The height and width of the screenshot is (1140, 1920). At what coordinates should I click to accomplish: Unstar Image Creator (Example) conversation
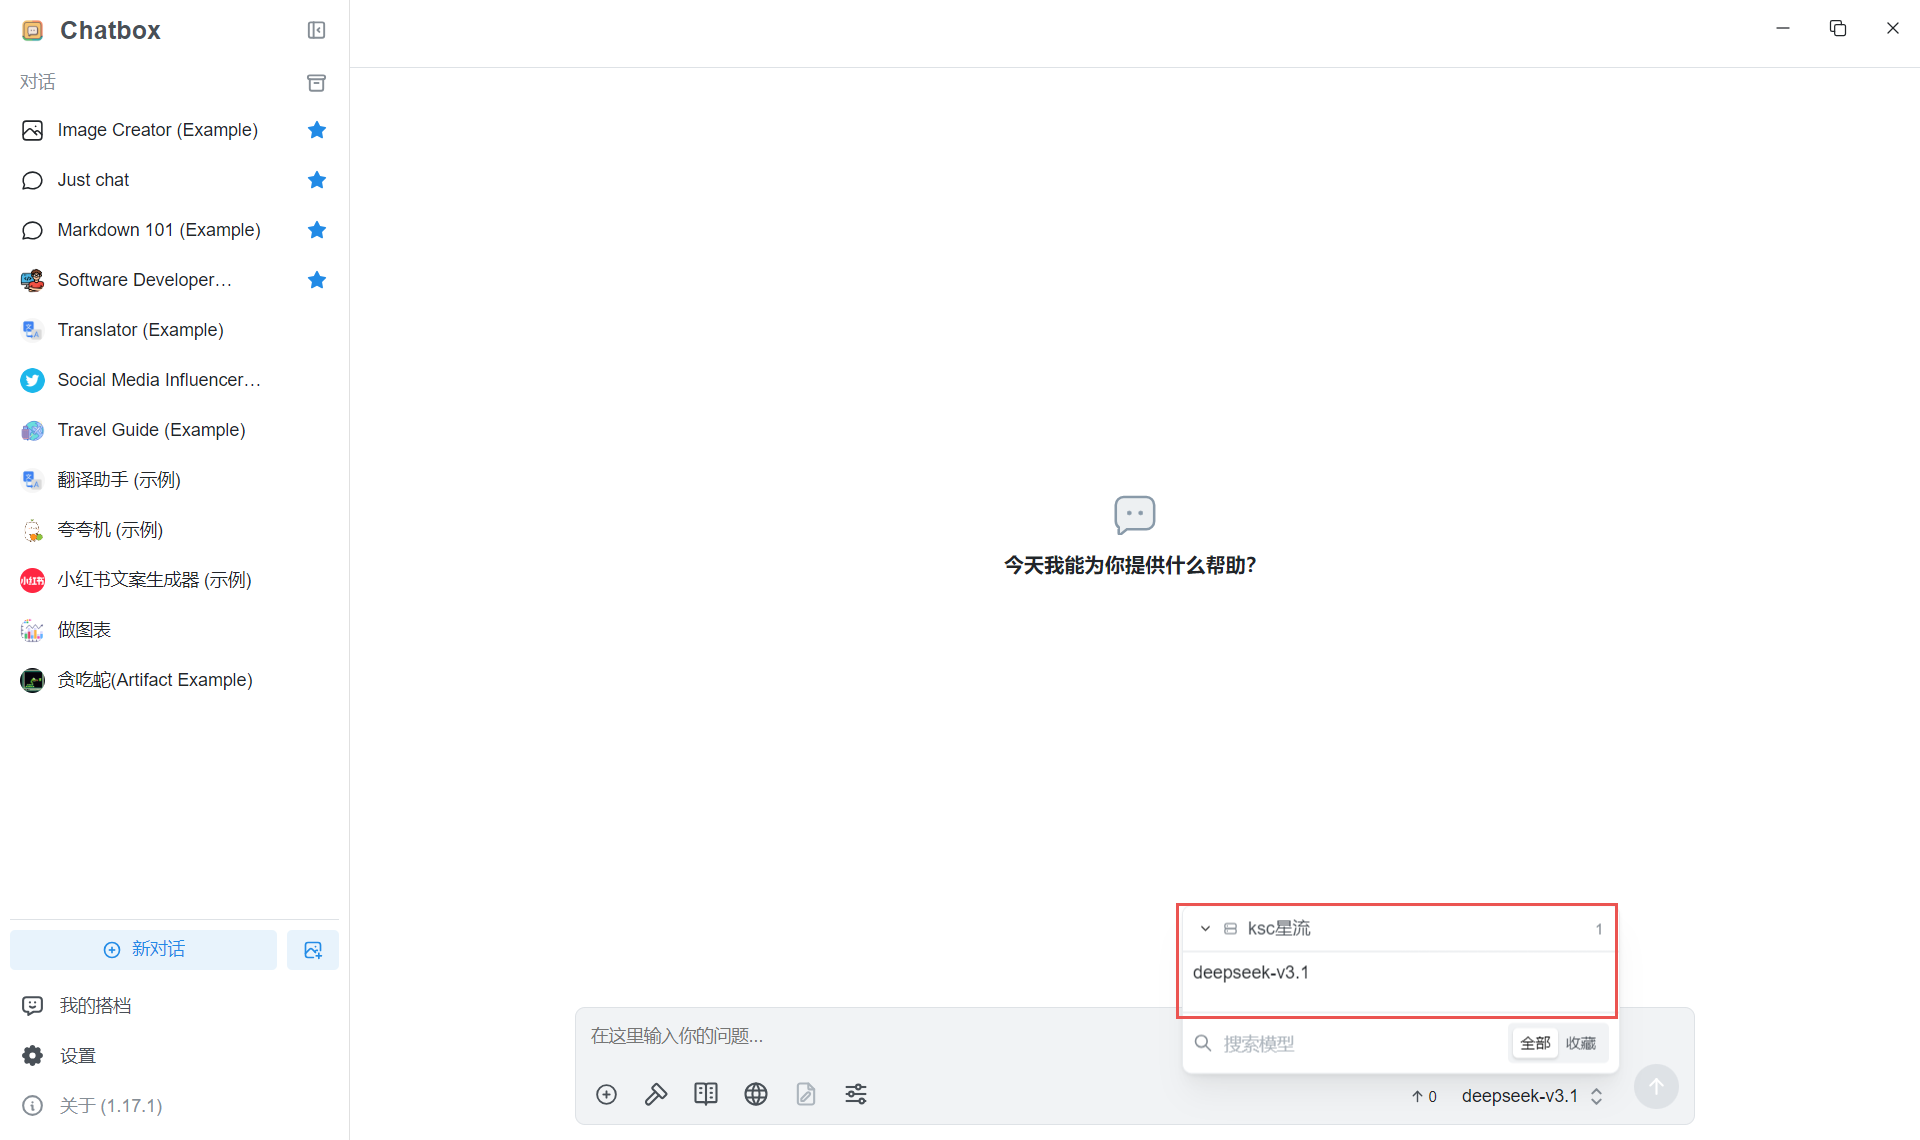click(317, 130)
